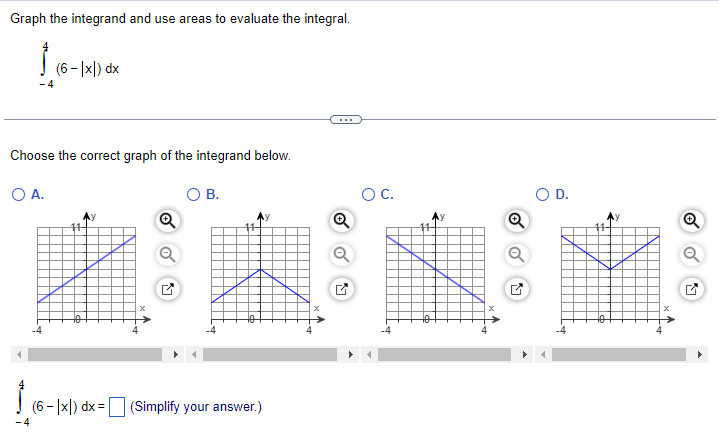Click right arrow under graph A scrollbar

point(175,354)
